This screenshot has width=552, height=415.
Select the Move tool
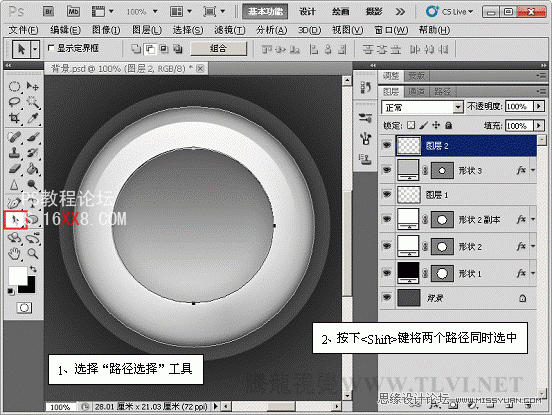click(33, 87)
